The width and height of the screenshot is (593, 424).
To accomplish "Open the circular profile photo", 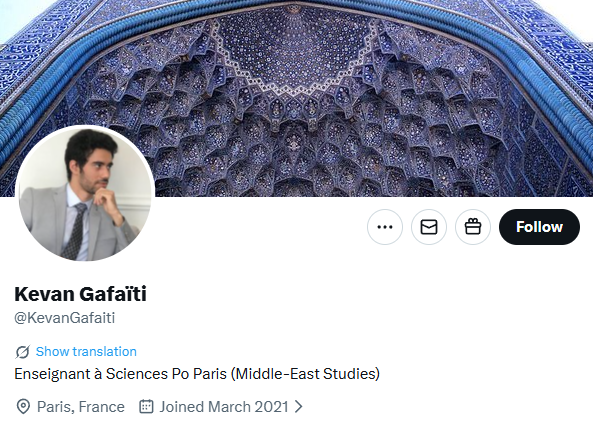I will pyautogui.click(x=85, y=193).
